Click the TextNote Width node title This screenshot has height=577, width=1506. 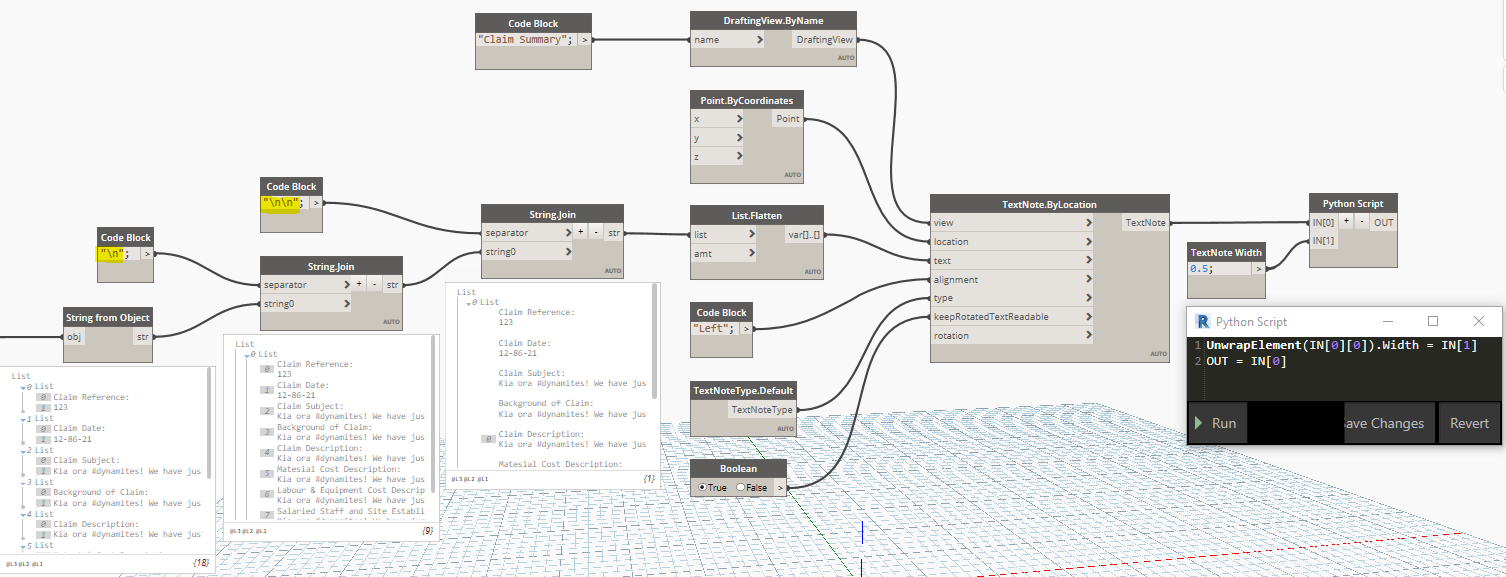click(1226, 252)
